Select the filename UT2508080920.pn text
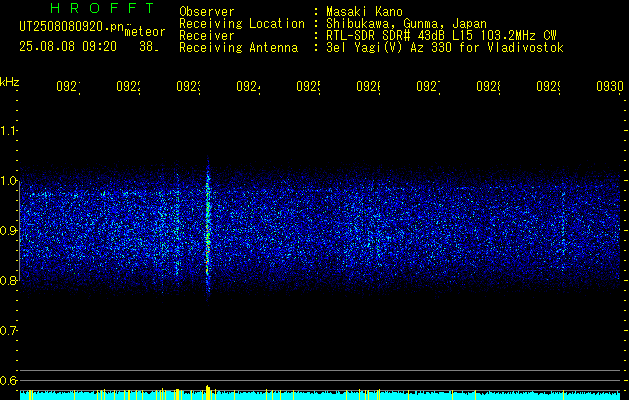Image resolution: width=629 pixels, height=400 pixels. pos(71,27)
